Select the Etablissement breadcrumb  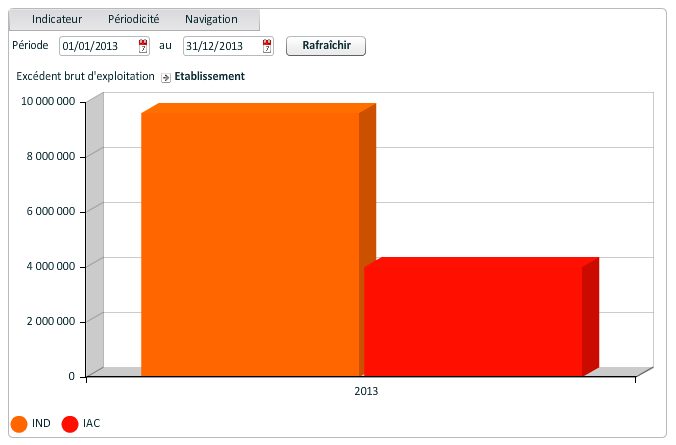pyautogui.click(x=210, y=76)
